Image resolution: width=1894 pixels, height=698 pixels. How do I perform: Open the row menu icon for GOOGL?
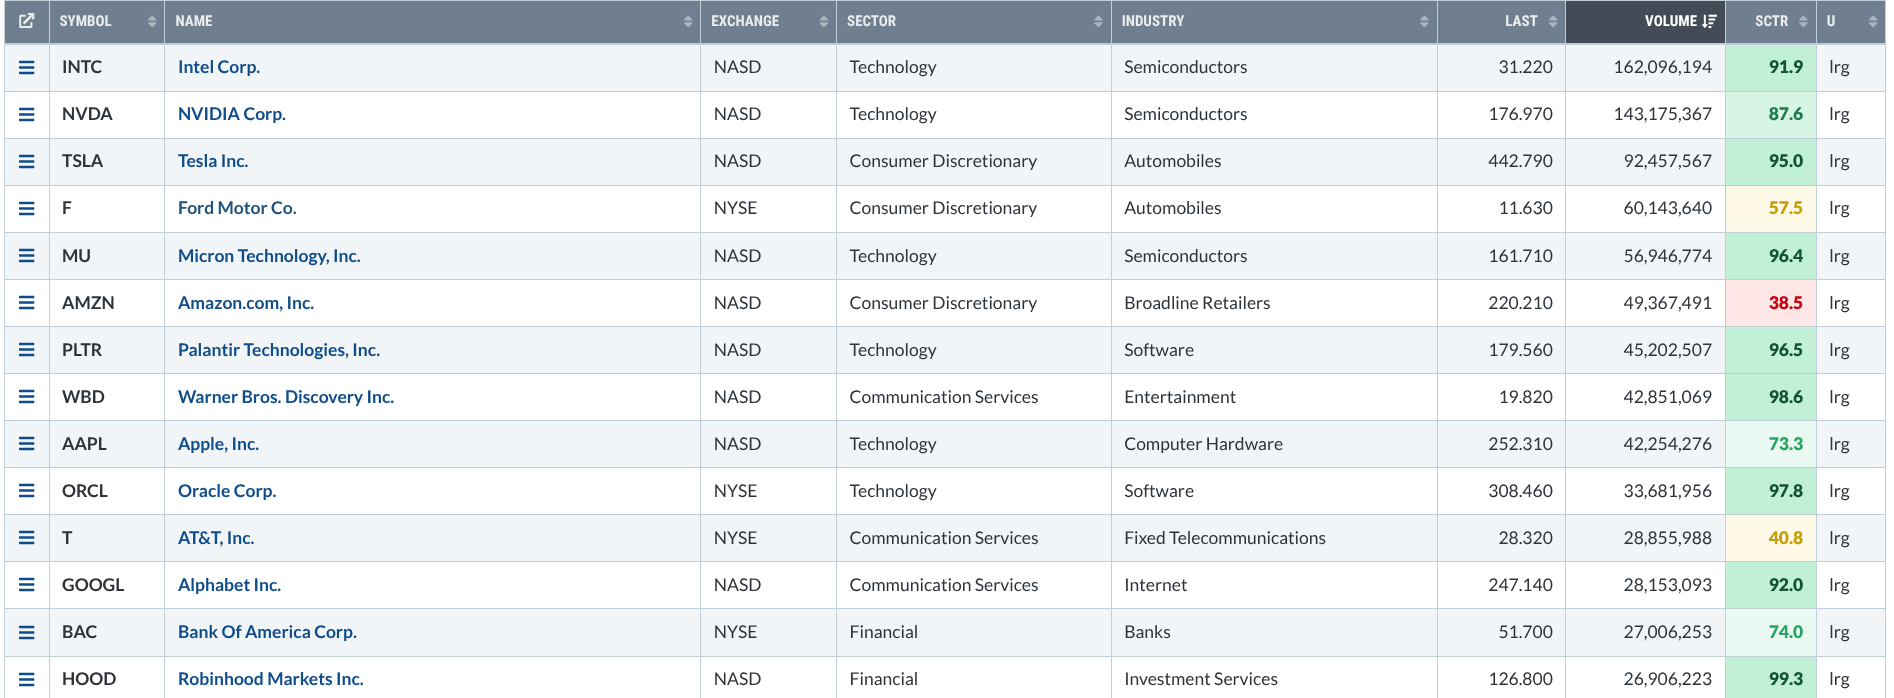(27, 585)
